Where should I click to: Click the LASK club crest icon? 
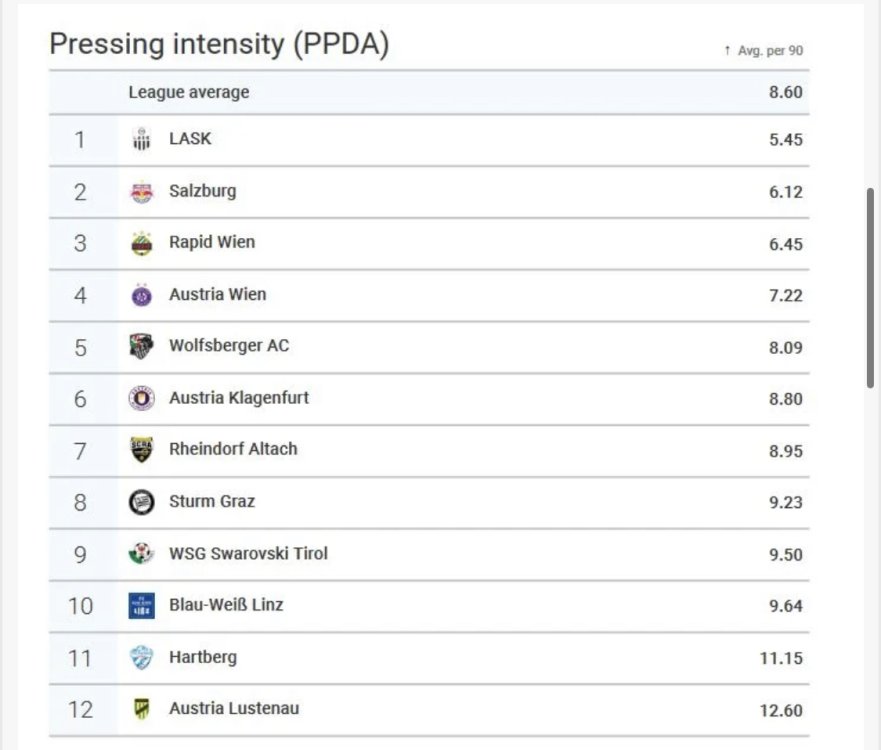click(x=142, y=140)
